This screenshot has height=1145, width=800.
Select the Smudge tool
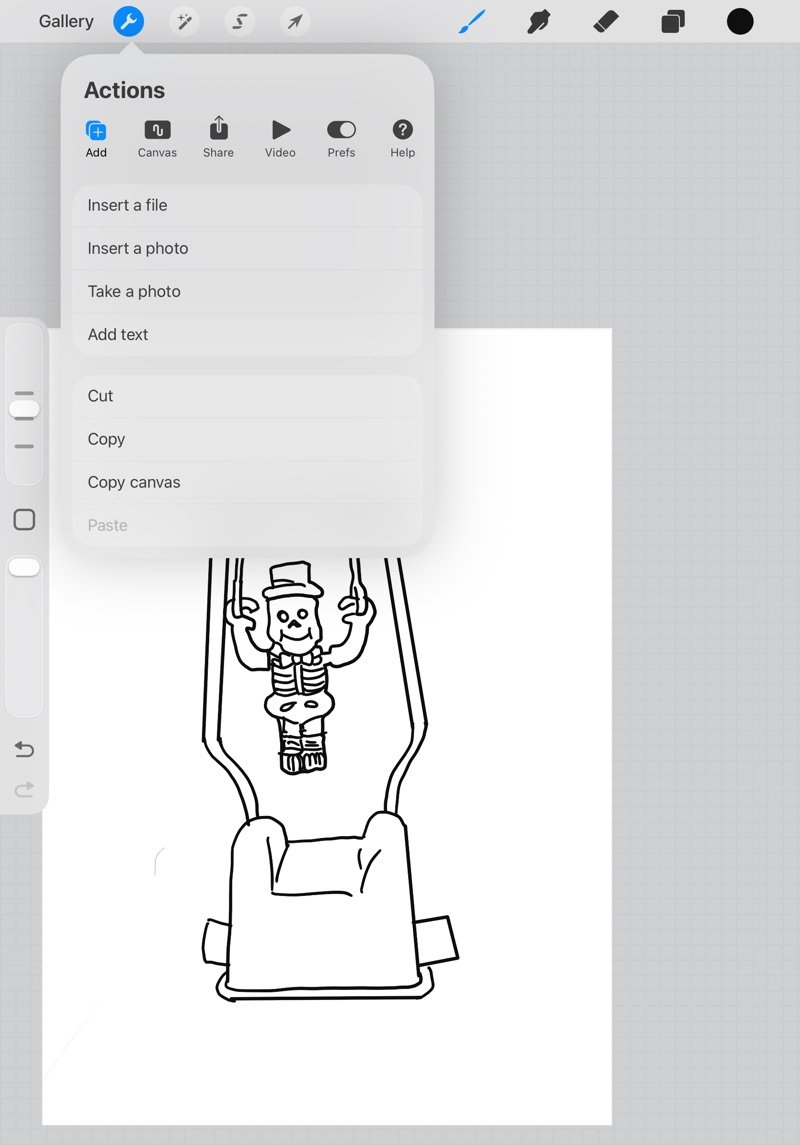click(x=539, y=22)
